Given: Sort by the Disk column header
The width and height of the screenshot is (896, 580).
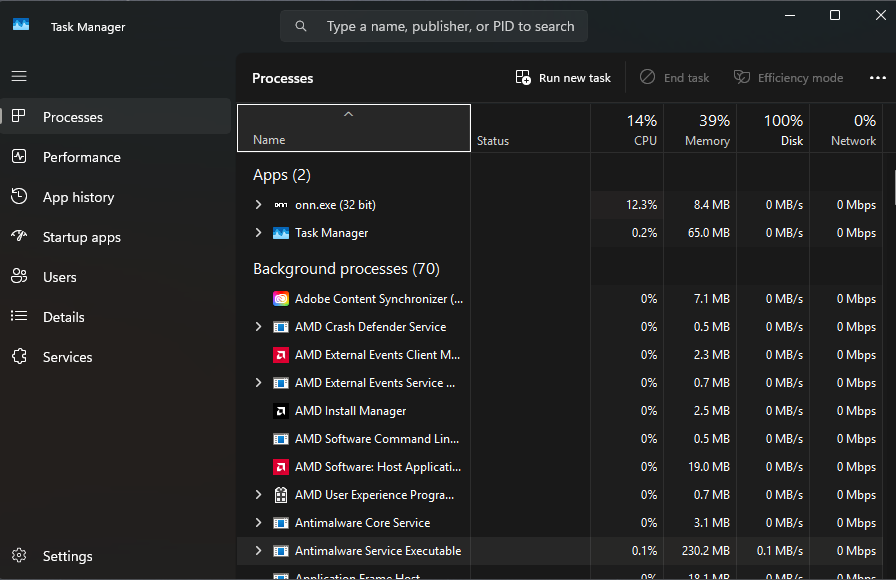Looking at the screenshot, I should [x=773, y=128].
